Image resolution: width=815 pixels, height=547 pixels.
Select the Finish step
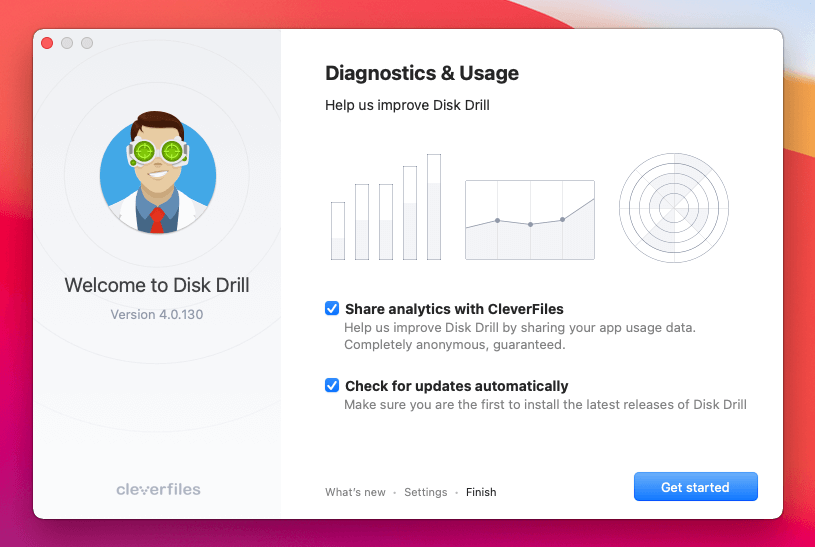(481, 492)
